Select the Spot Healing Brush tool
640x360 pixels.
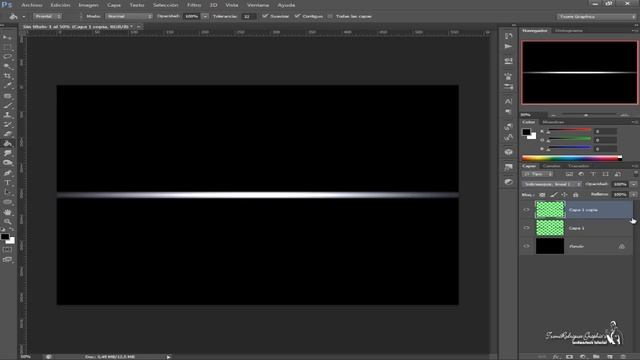(x=7, y=96)
